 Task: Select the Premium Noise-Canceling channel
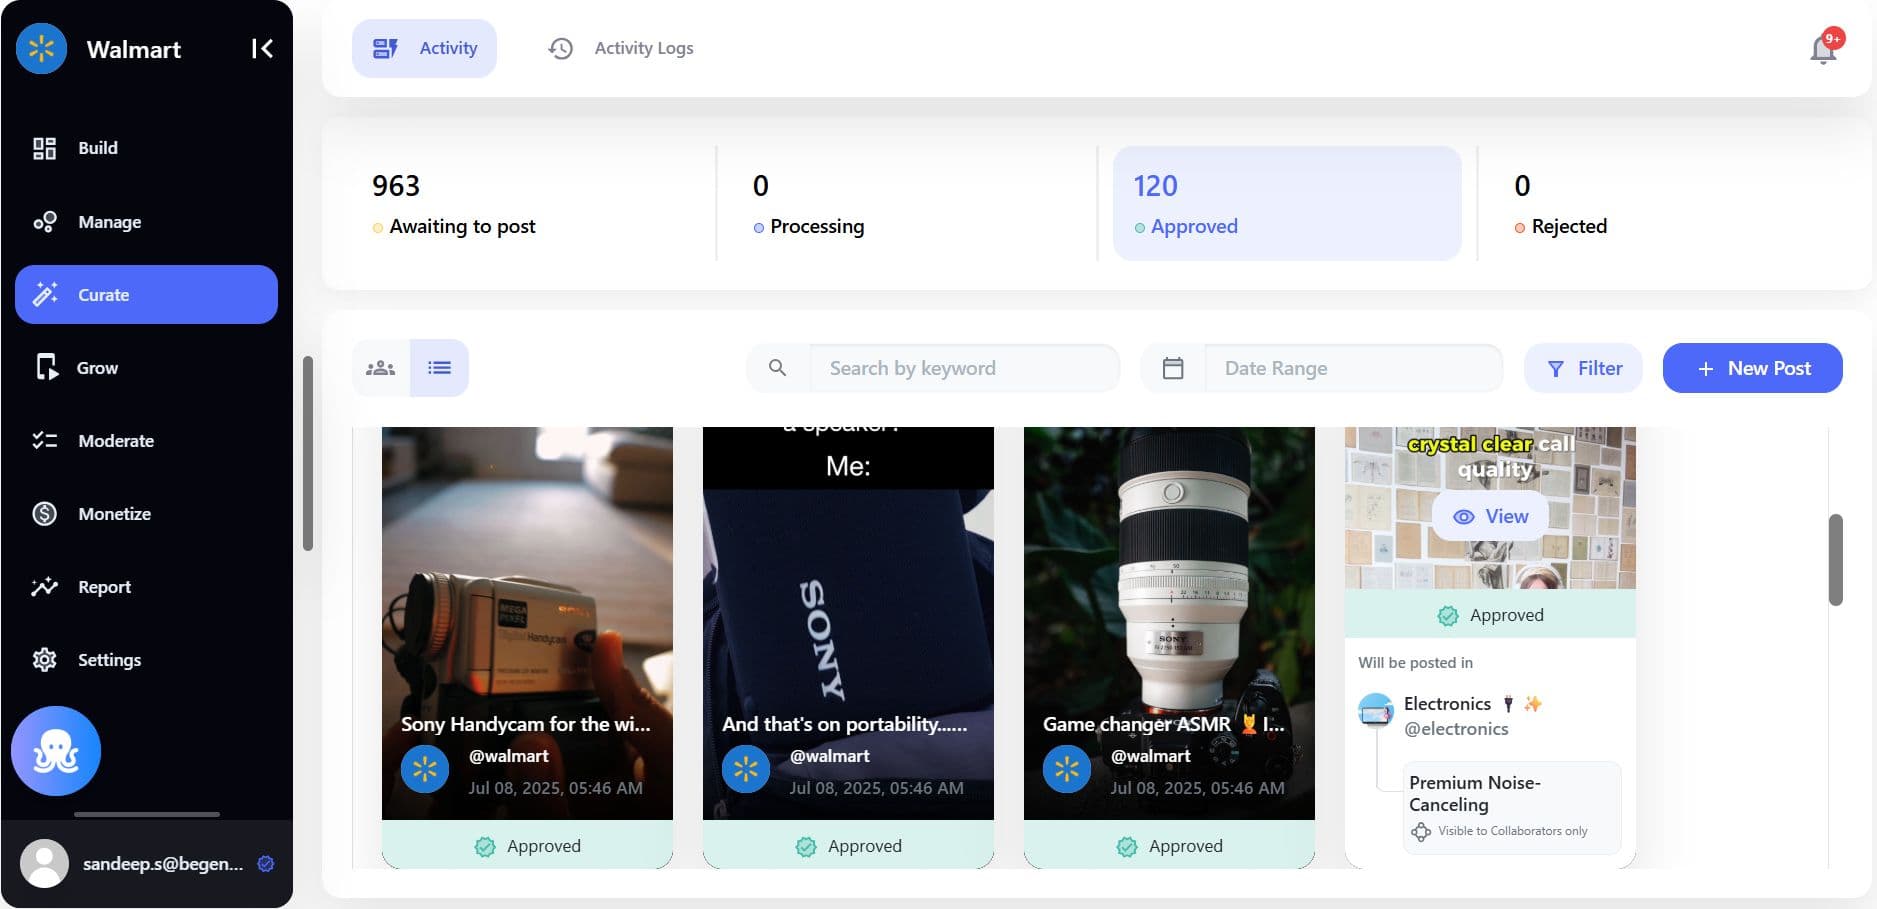(1512, 807)
